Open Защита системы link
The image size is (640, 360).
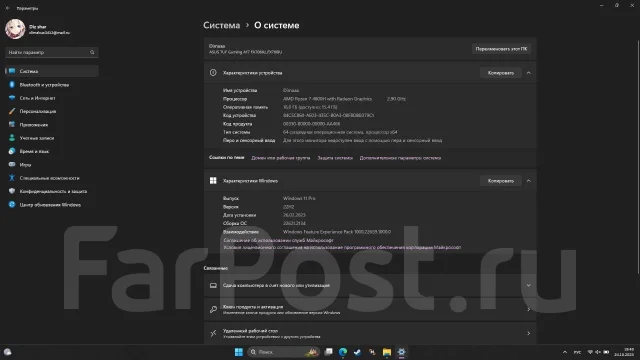pyautogui.click(x=335, y=158)
